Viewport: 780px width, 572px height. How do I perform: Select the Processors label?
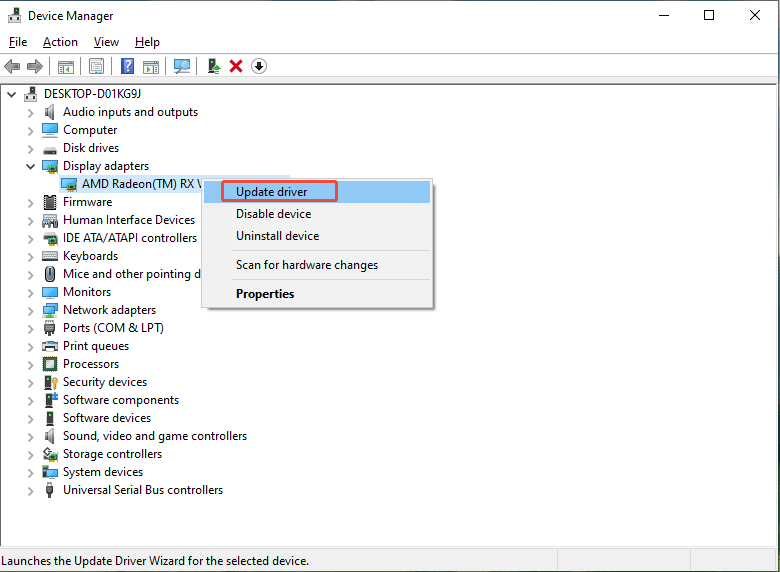pos(91,364)
